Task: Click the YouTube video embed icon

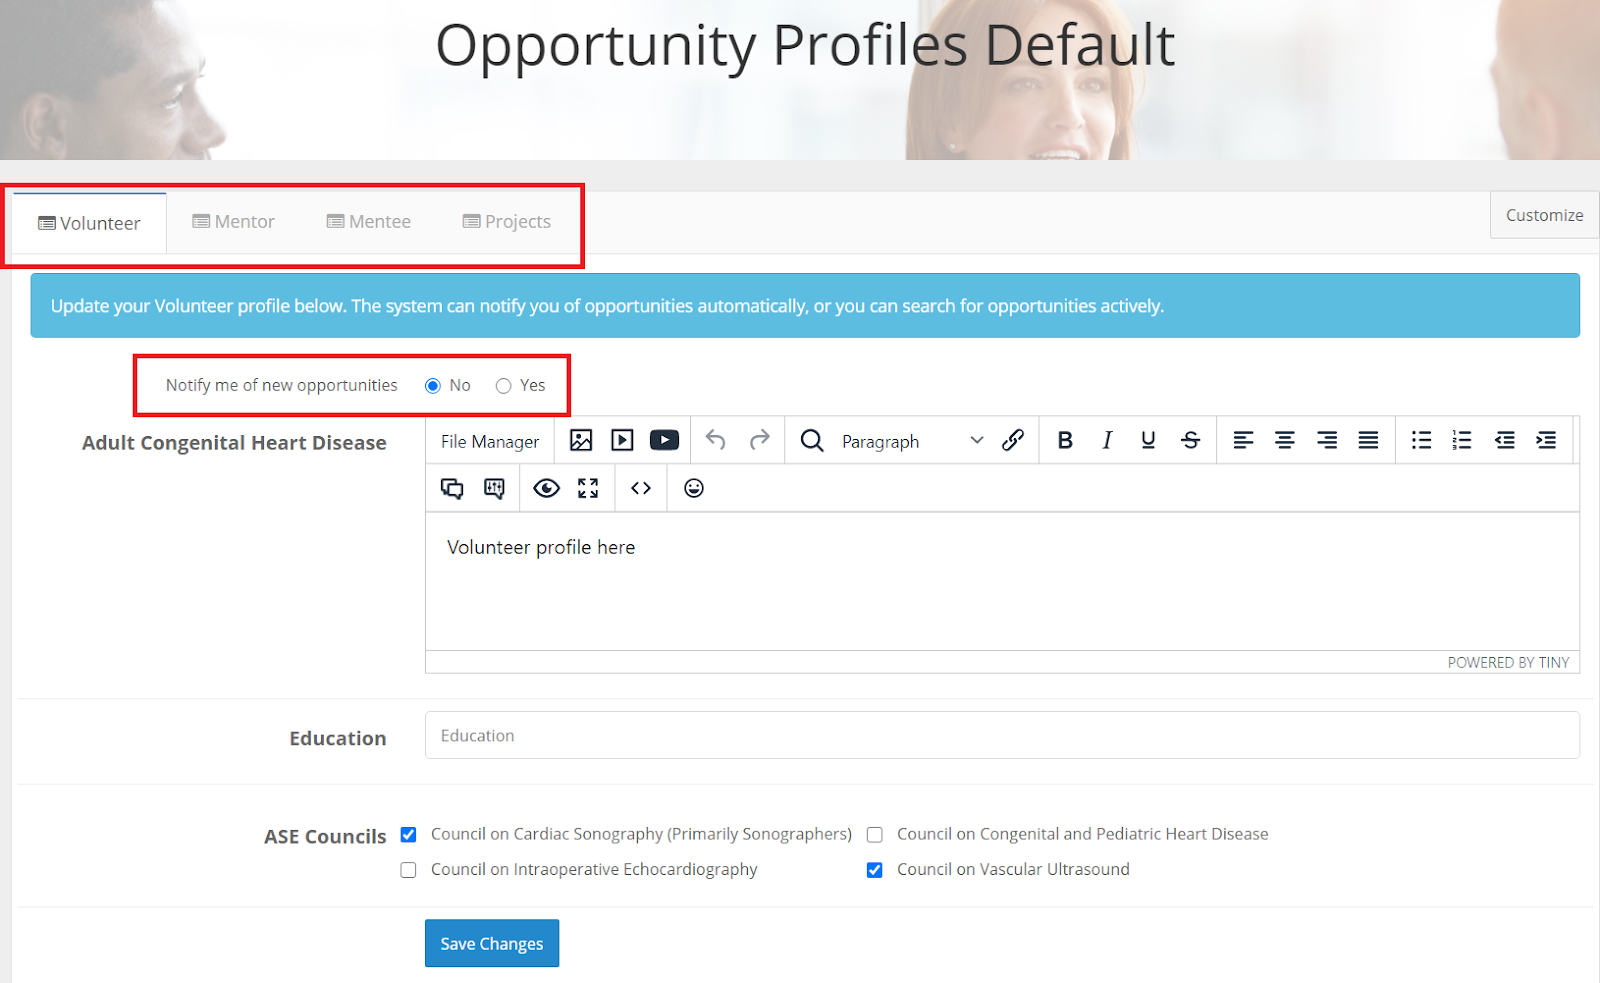Action: pos(664,440)
